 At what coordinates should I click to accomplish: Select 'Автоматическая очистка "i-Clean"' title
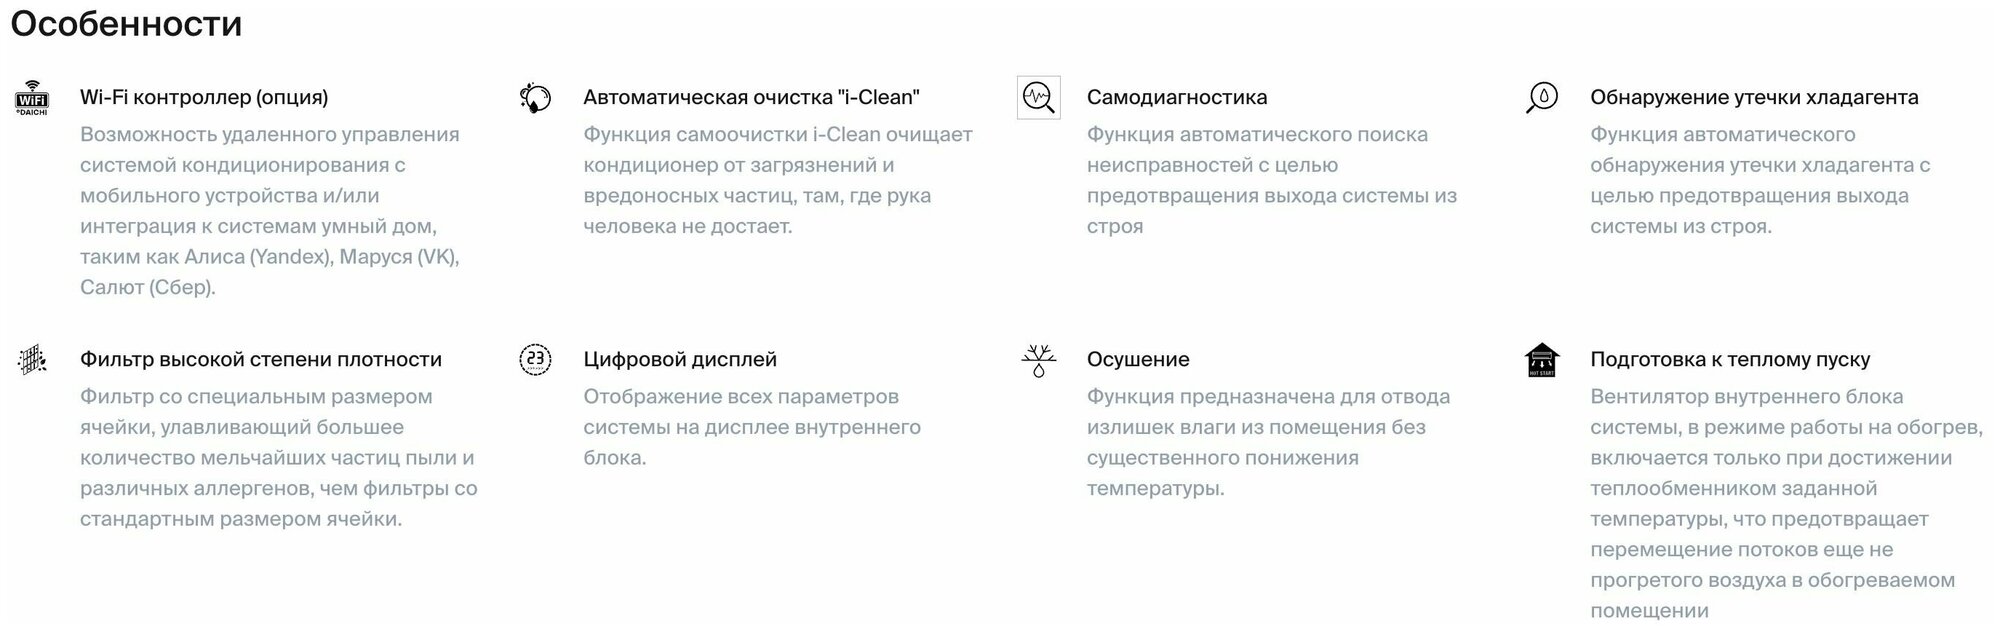tap(751, 98)
